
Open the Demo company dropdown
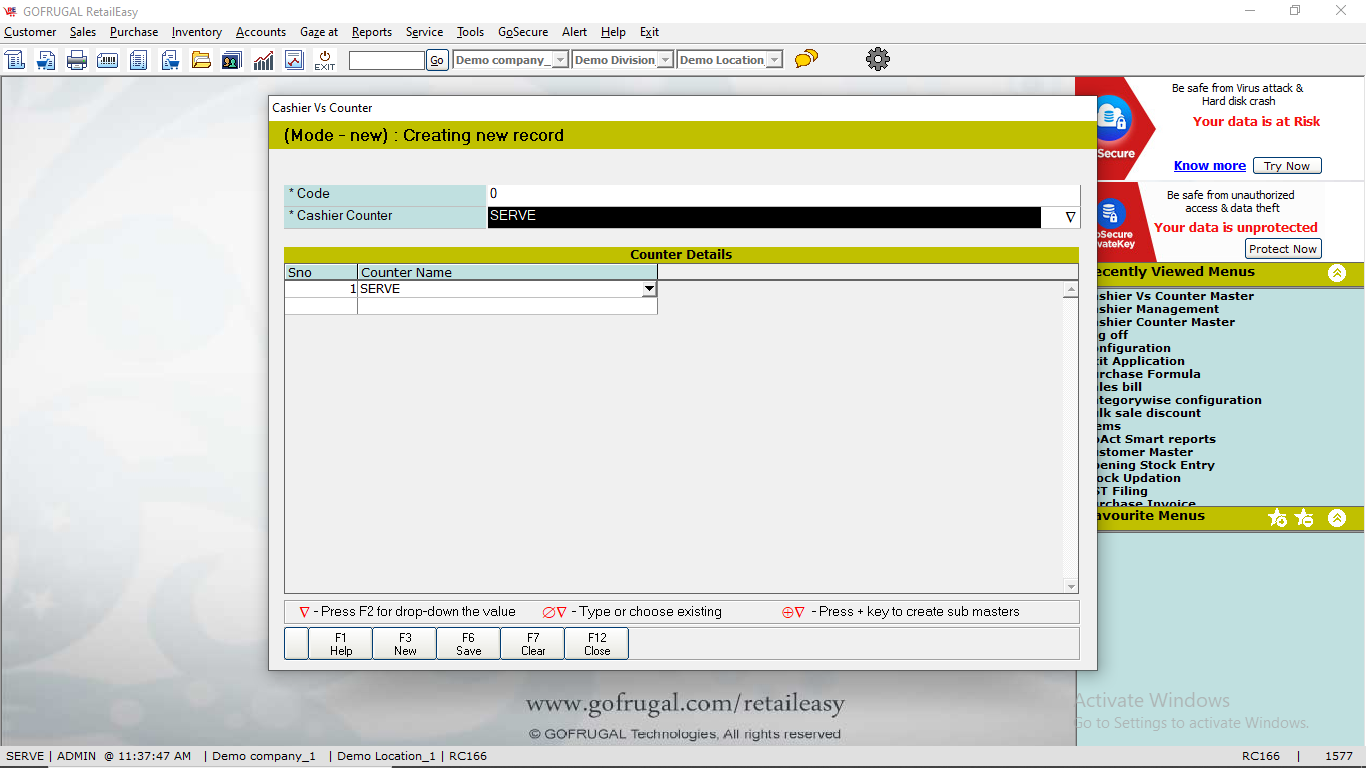click(561, 60)
